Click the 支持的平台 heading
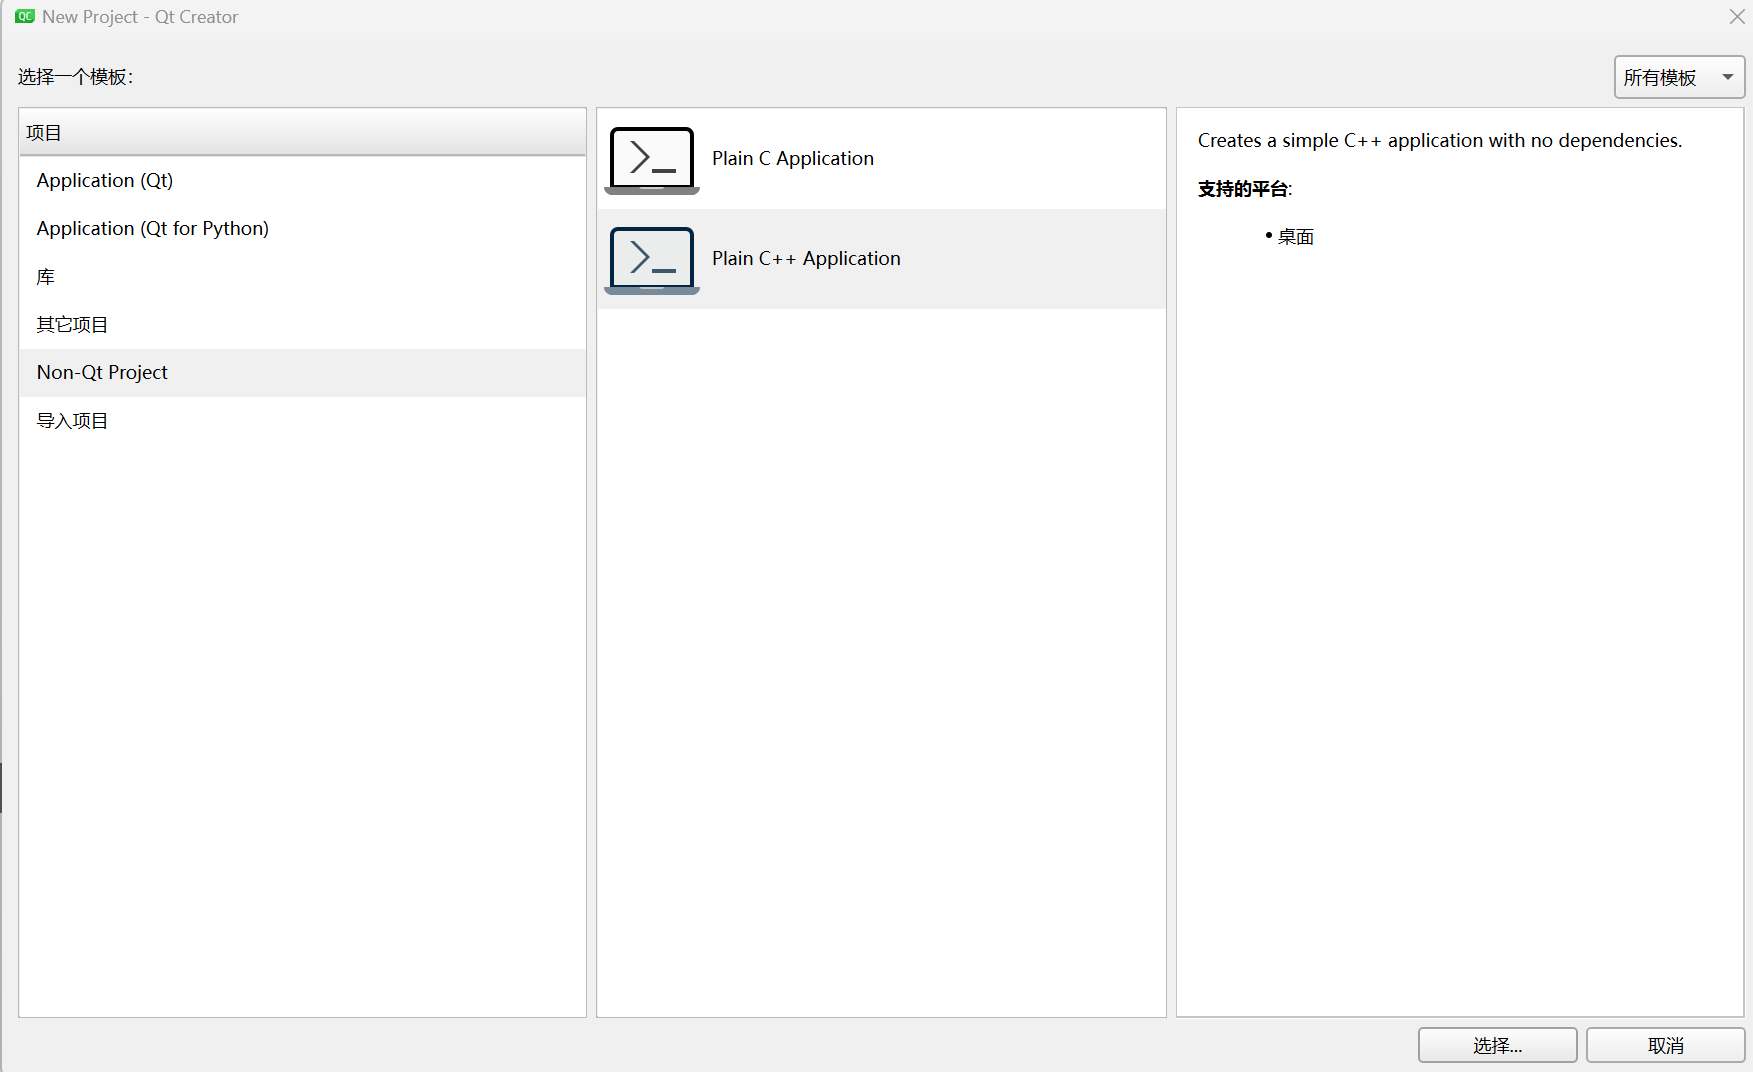The height and width of the screenshot is (1072, 1753). click(1245, 189)
